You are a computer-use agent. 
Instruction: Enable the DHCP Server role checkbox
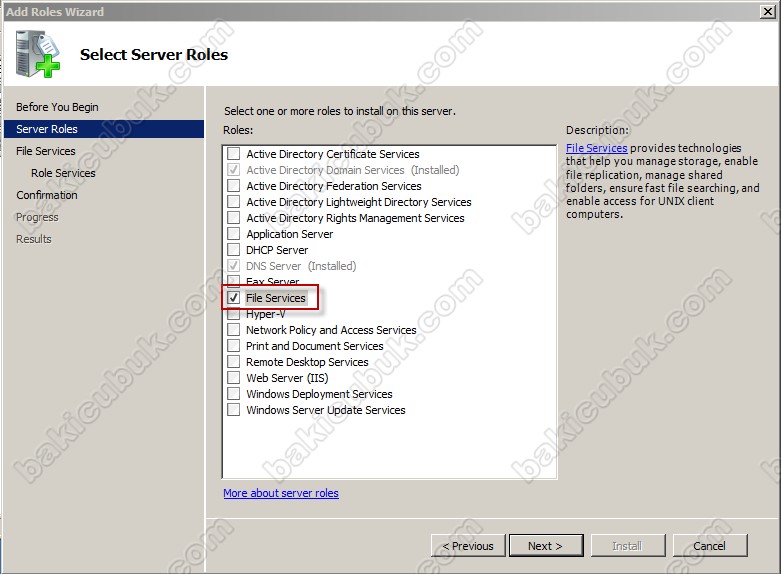click(x=233, y=249)
